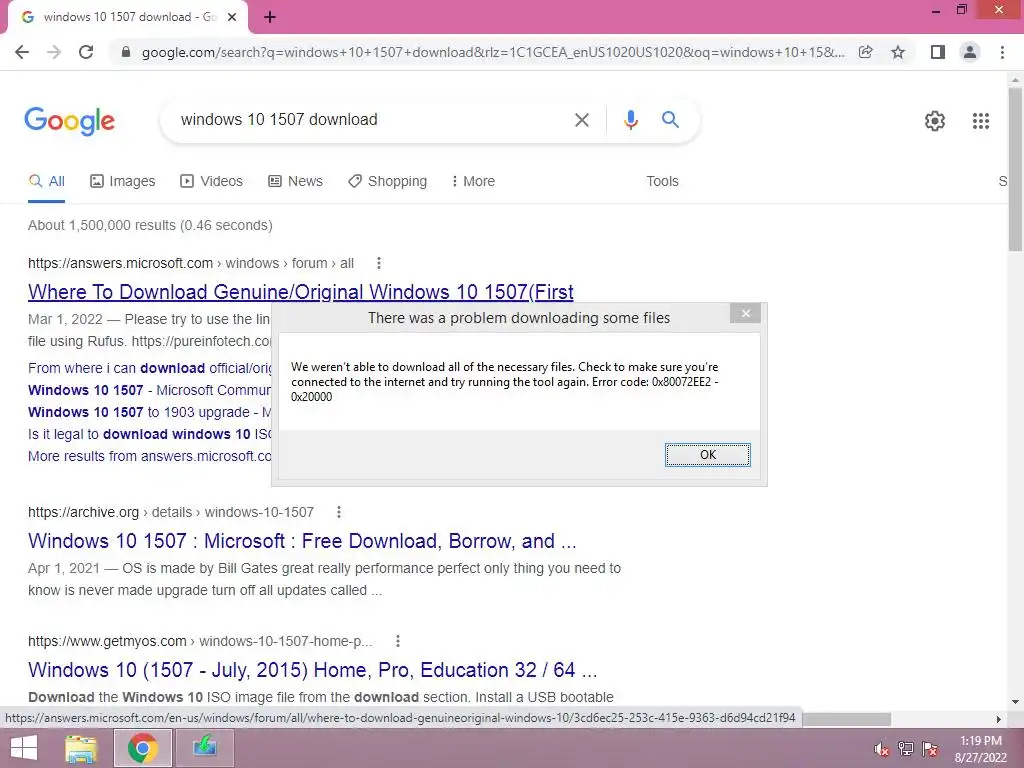This screenshot has width=1024, height=768.
Task: Start voice search with the microphone icon
Action: click(x=630, y=120)
